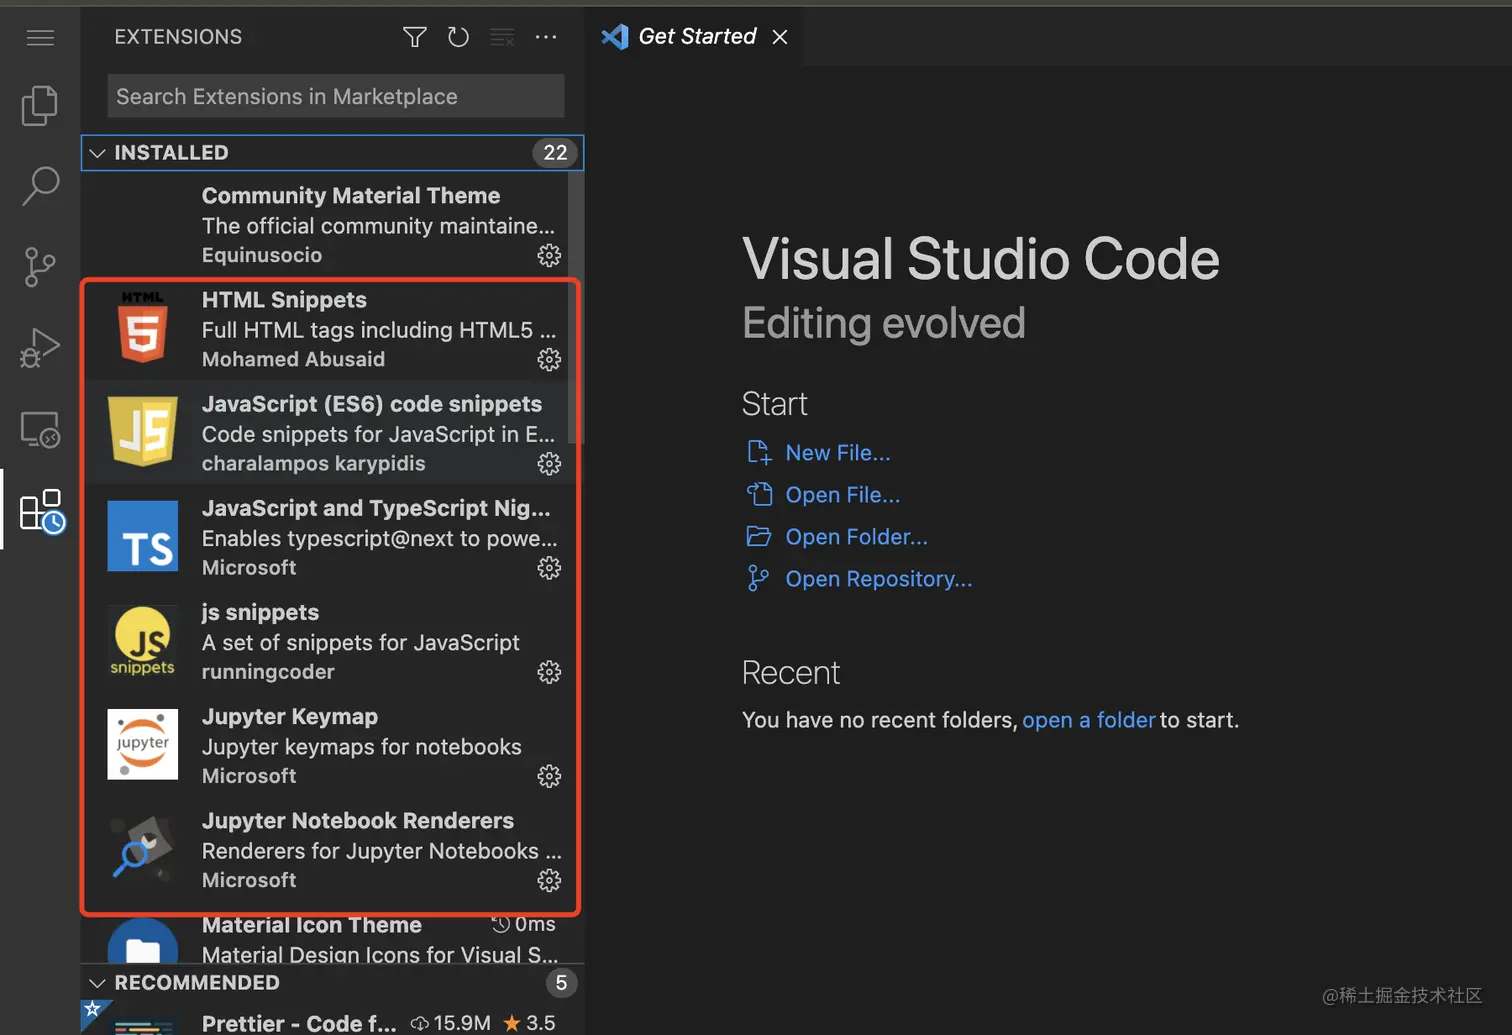Open Views and More Actions ellipsis menu
Viewport: 1512px width, 1035px height.
point(546,38)
